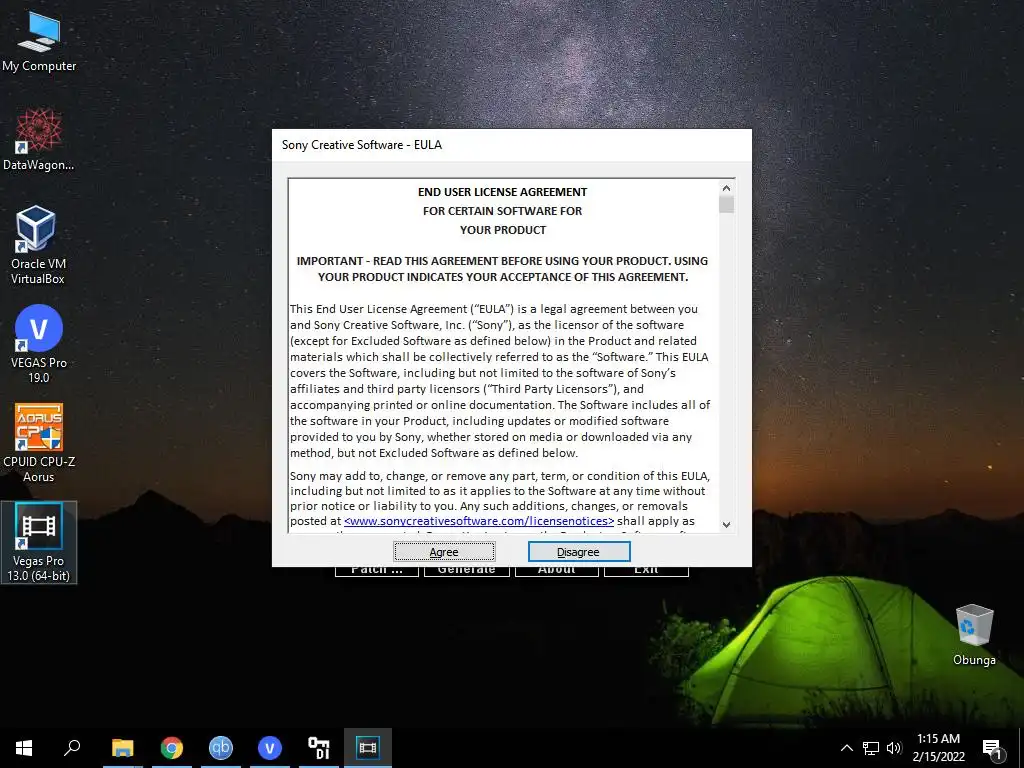Click the EULA scrollbar thumb
This screenshot has height=768, width=1024.
726,204
